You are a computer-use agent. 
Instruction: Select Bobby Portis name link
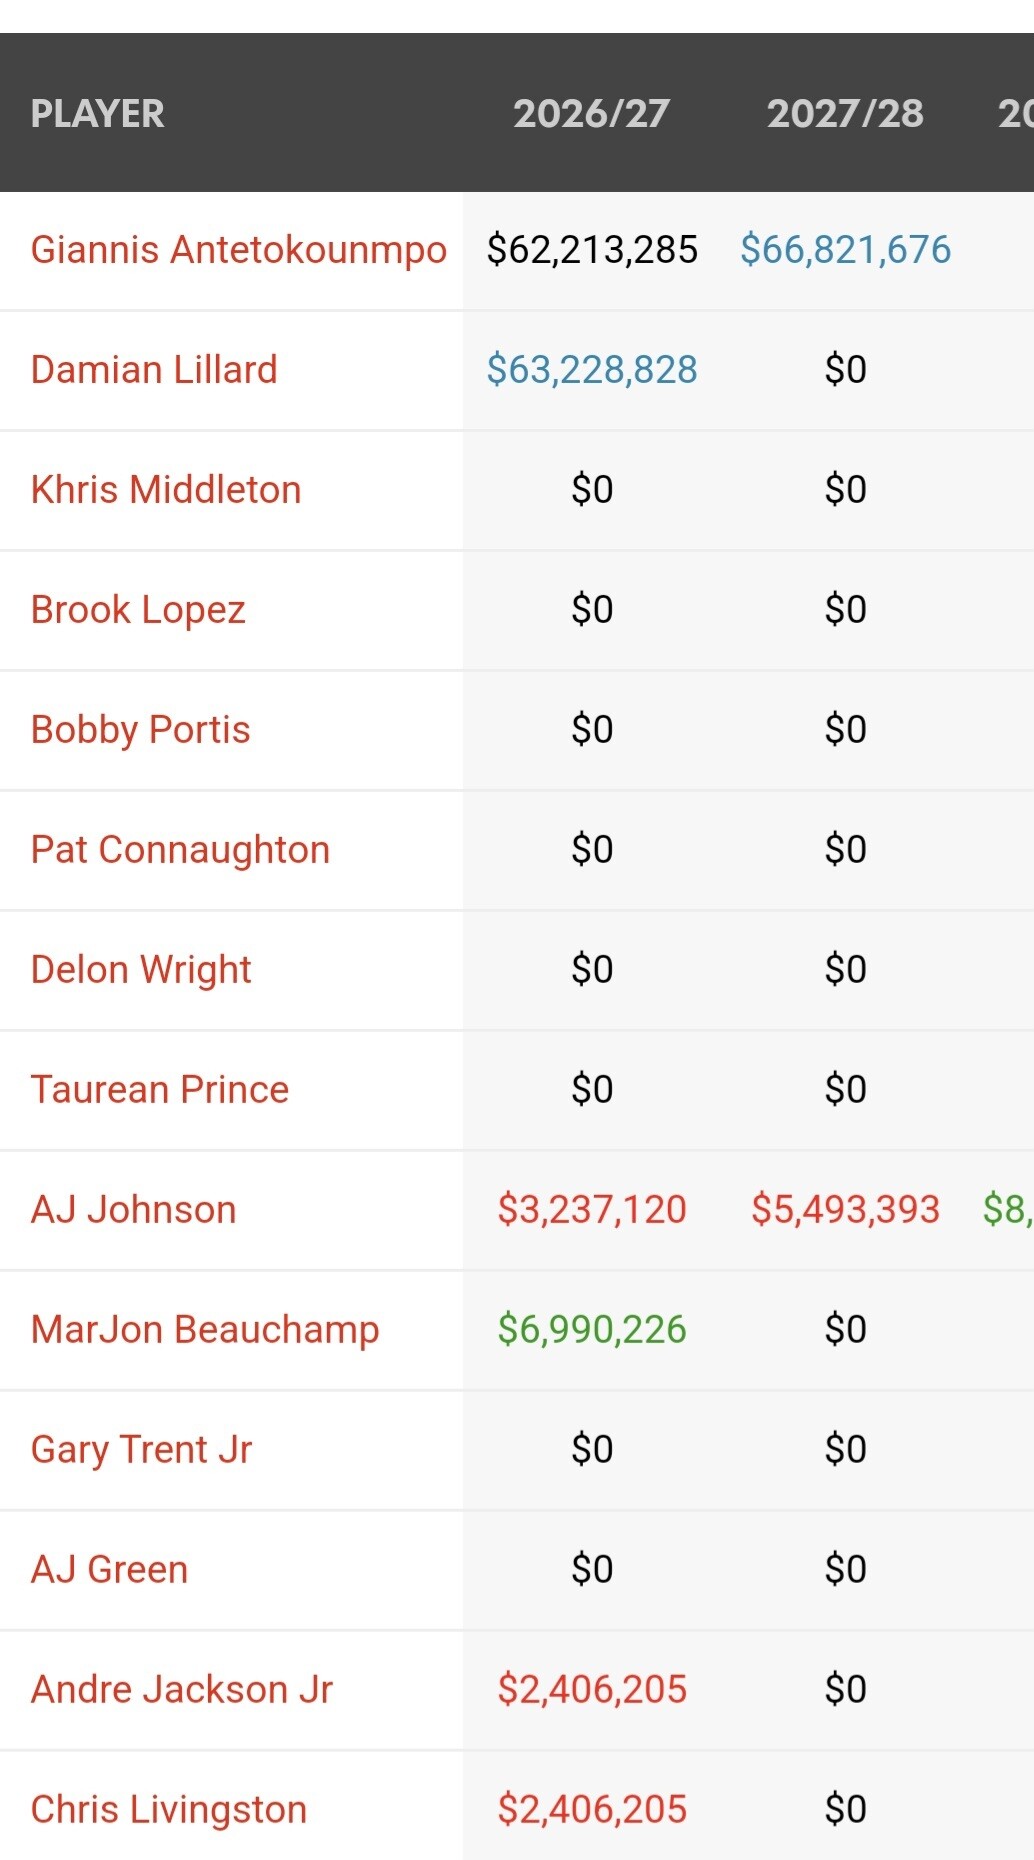[x=140, y=730]
